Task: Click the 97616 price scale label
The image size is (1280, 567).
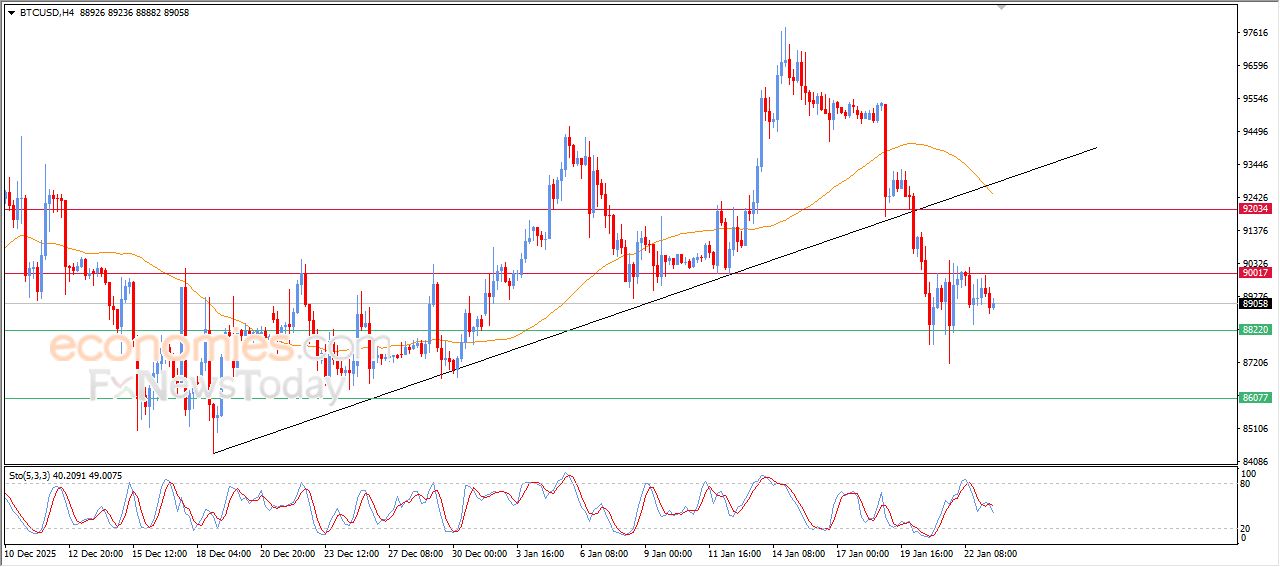Action: [1254, 33]
